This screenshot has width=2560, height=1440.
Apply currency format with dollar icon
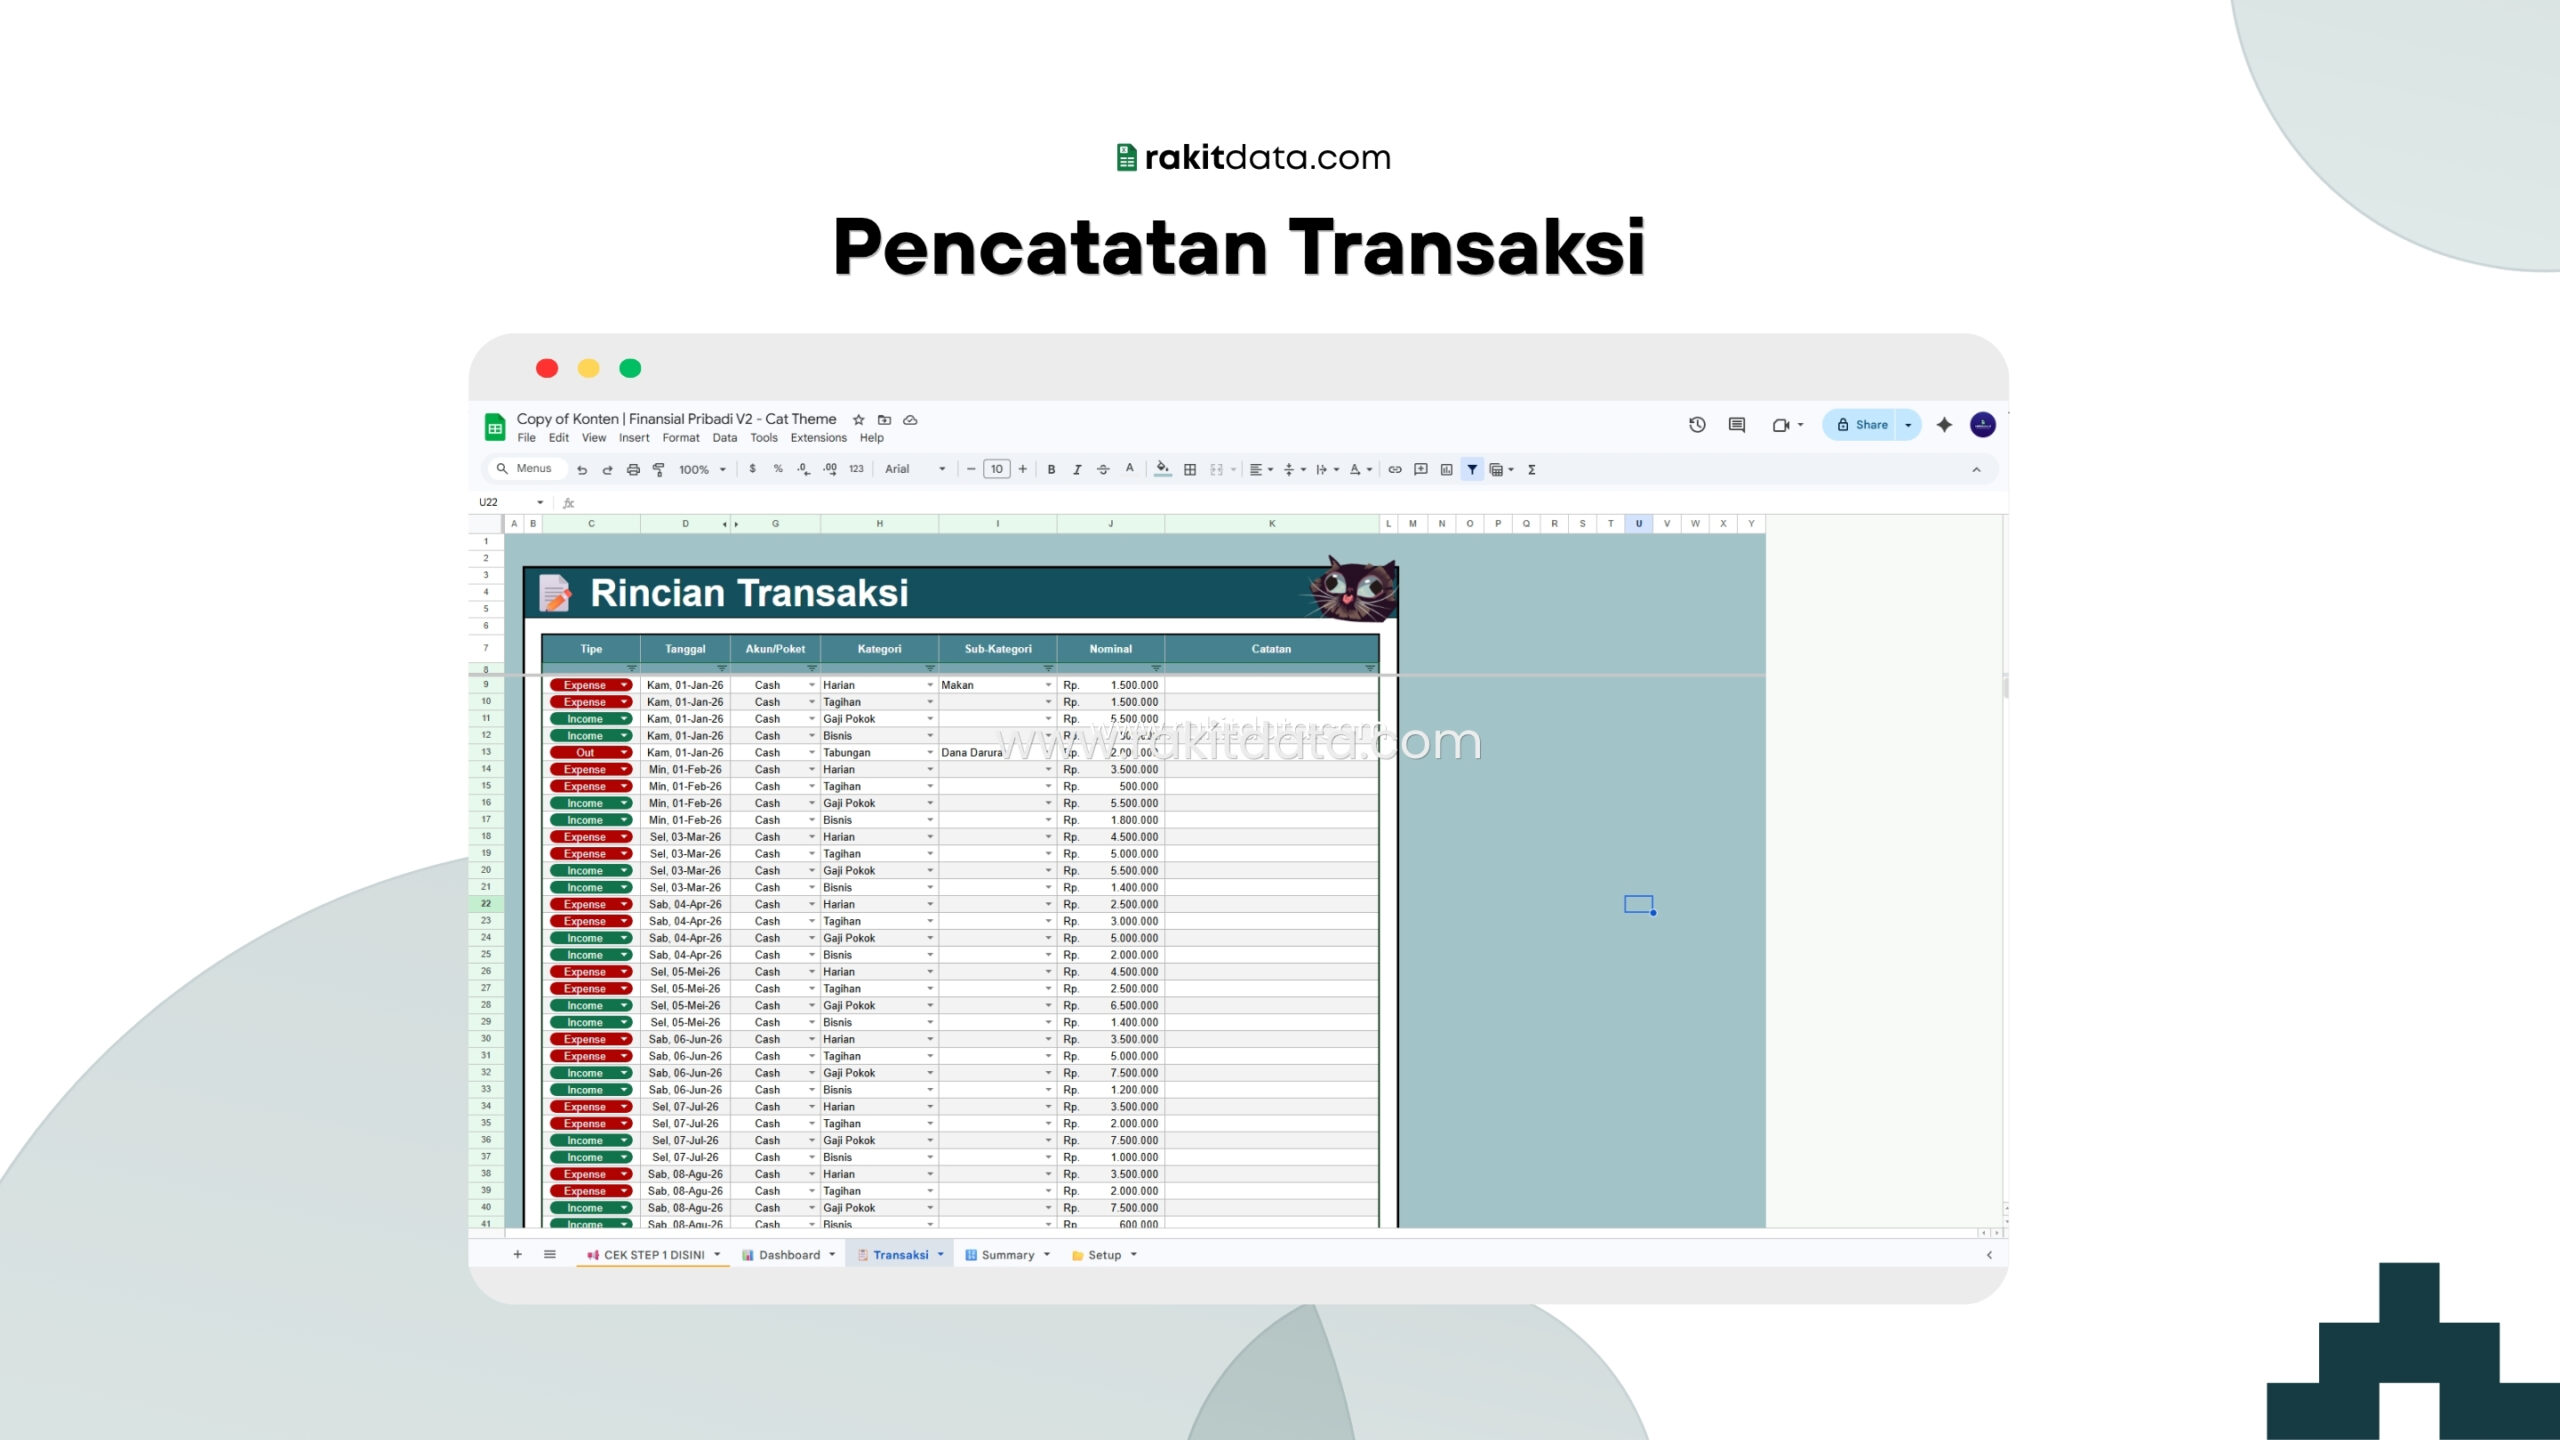click(752, 469)
